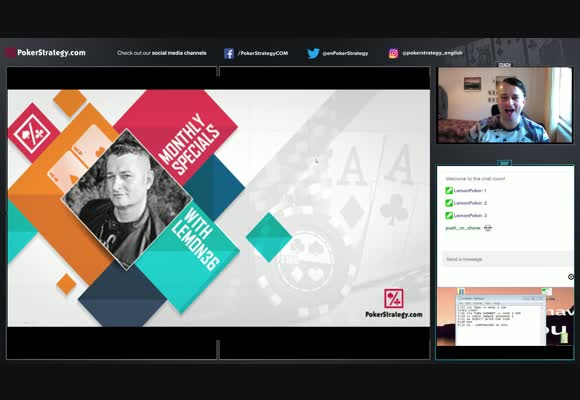Select the COACH tab above webcam
Screen dimensions: 580x400
coord(505,65)
